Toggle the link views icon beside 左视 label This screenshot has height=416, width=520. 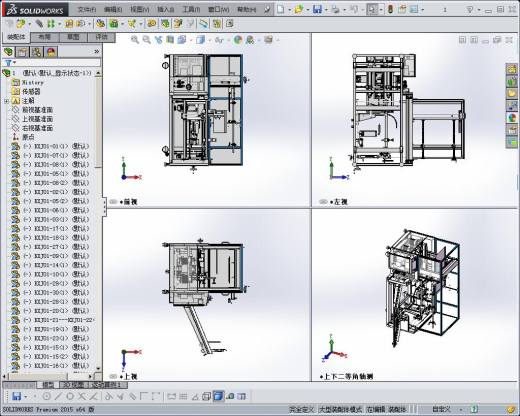tap(323, 202)
